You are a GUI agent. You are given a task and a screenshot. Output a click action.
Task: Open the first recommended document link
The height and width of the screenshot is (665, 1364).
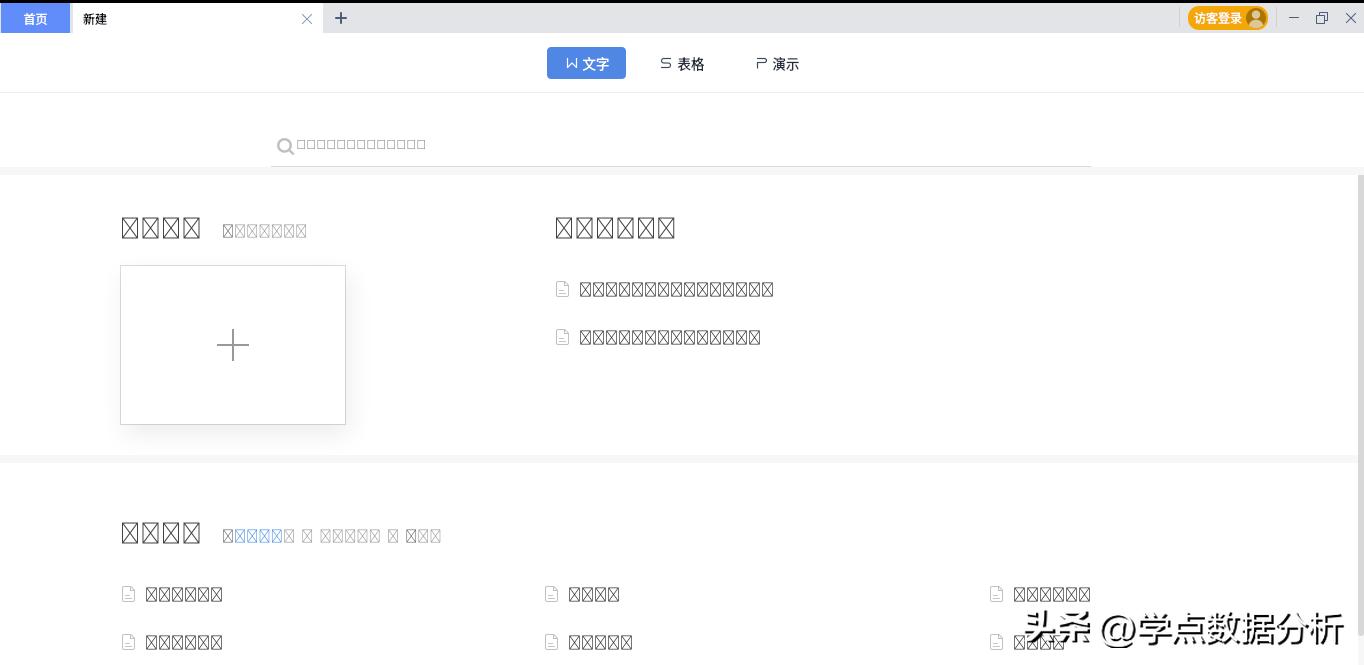tap(677, 288)
